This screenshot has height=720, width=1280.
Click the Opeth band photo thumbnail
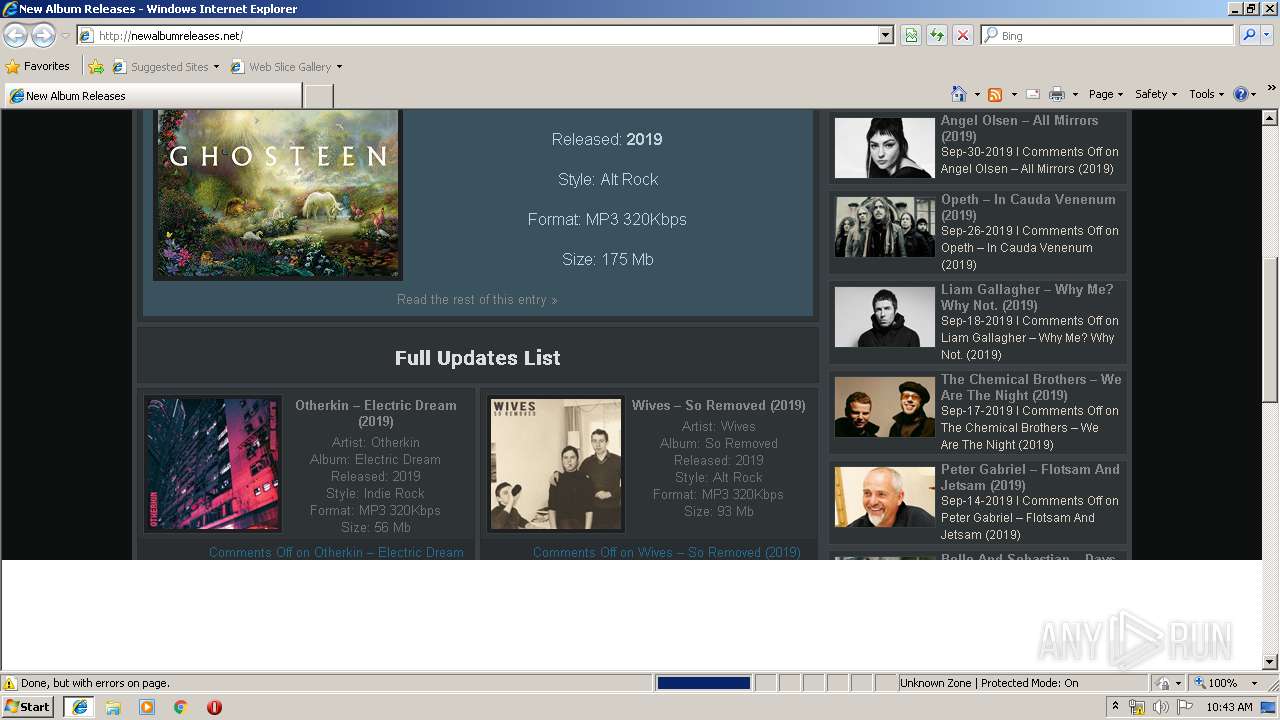(885, 227)
